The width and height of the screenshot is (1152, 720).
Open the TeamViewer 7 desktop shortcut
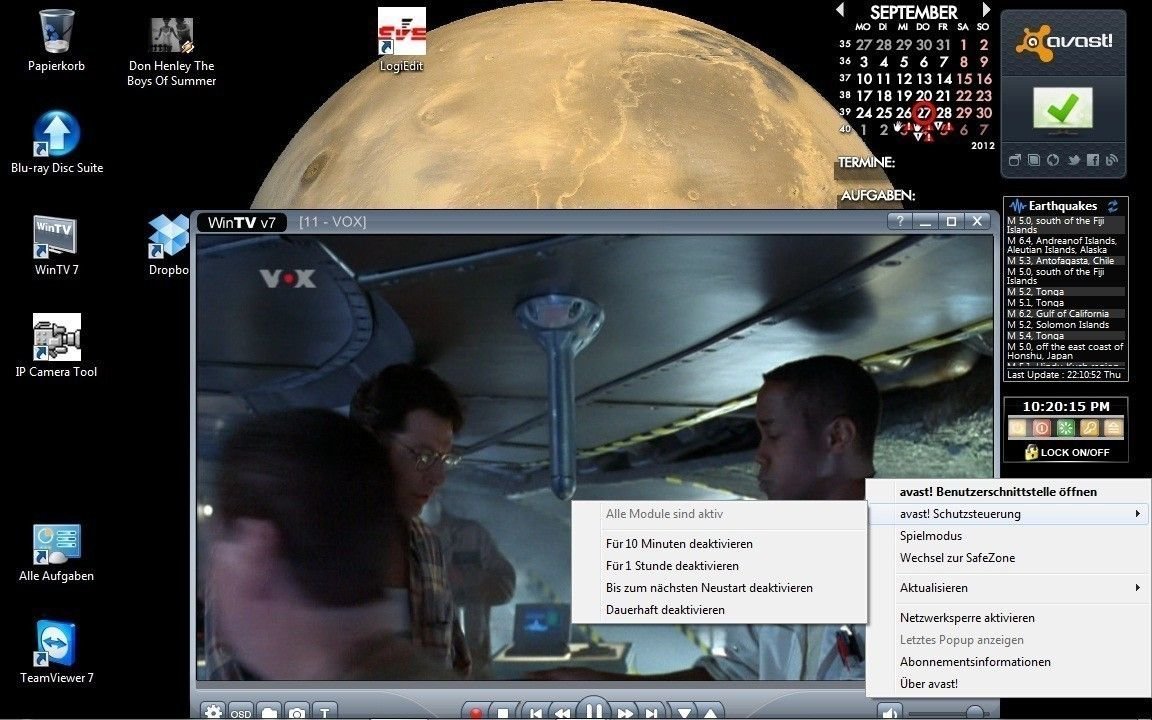pyautogui.click(x=57, y=652)
